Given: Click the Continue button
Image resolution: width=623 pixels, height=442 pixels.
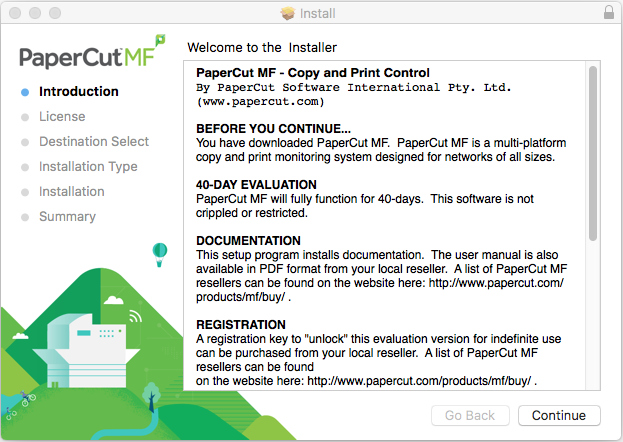Looking at the screenshot, I should pos(559,415).
